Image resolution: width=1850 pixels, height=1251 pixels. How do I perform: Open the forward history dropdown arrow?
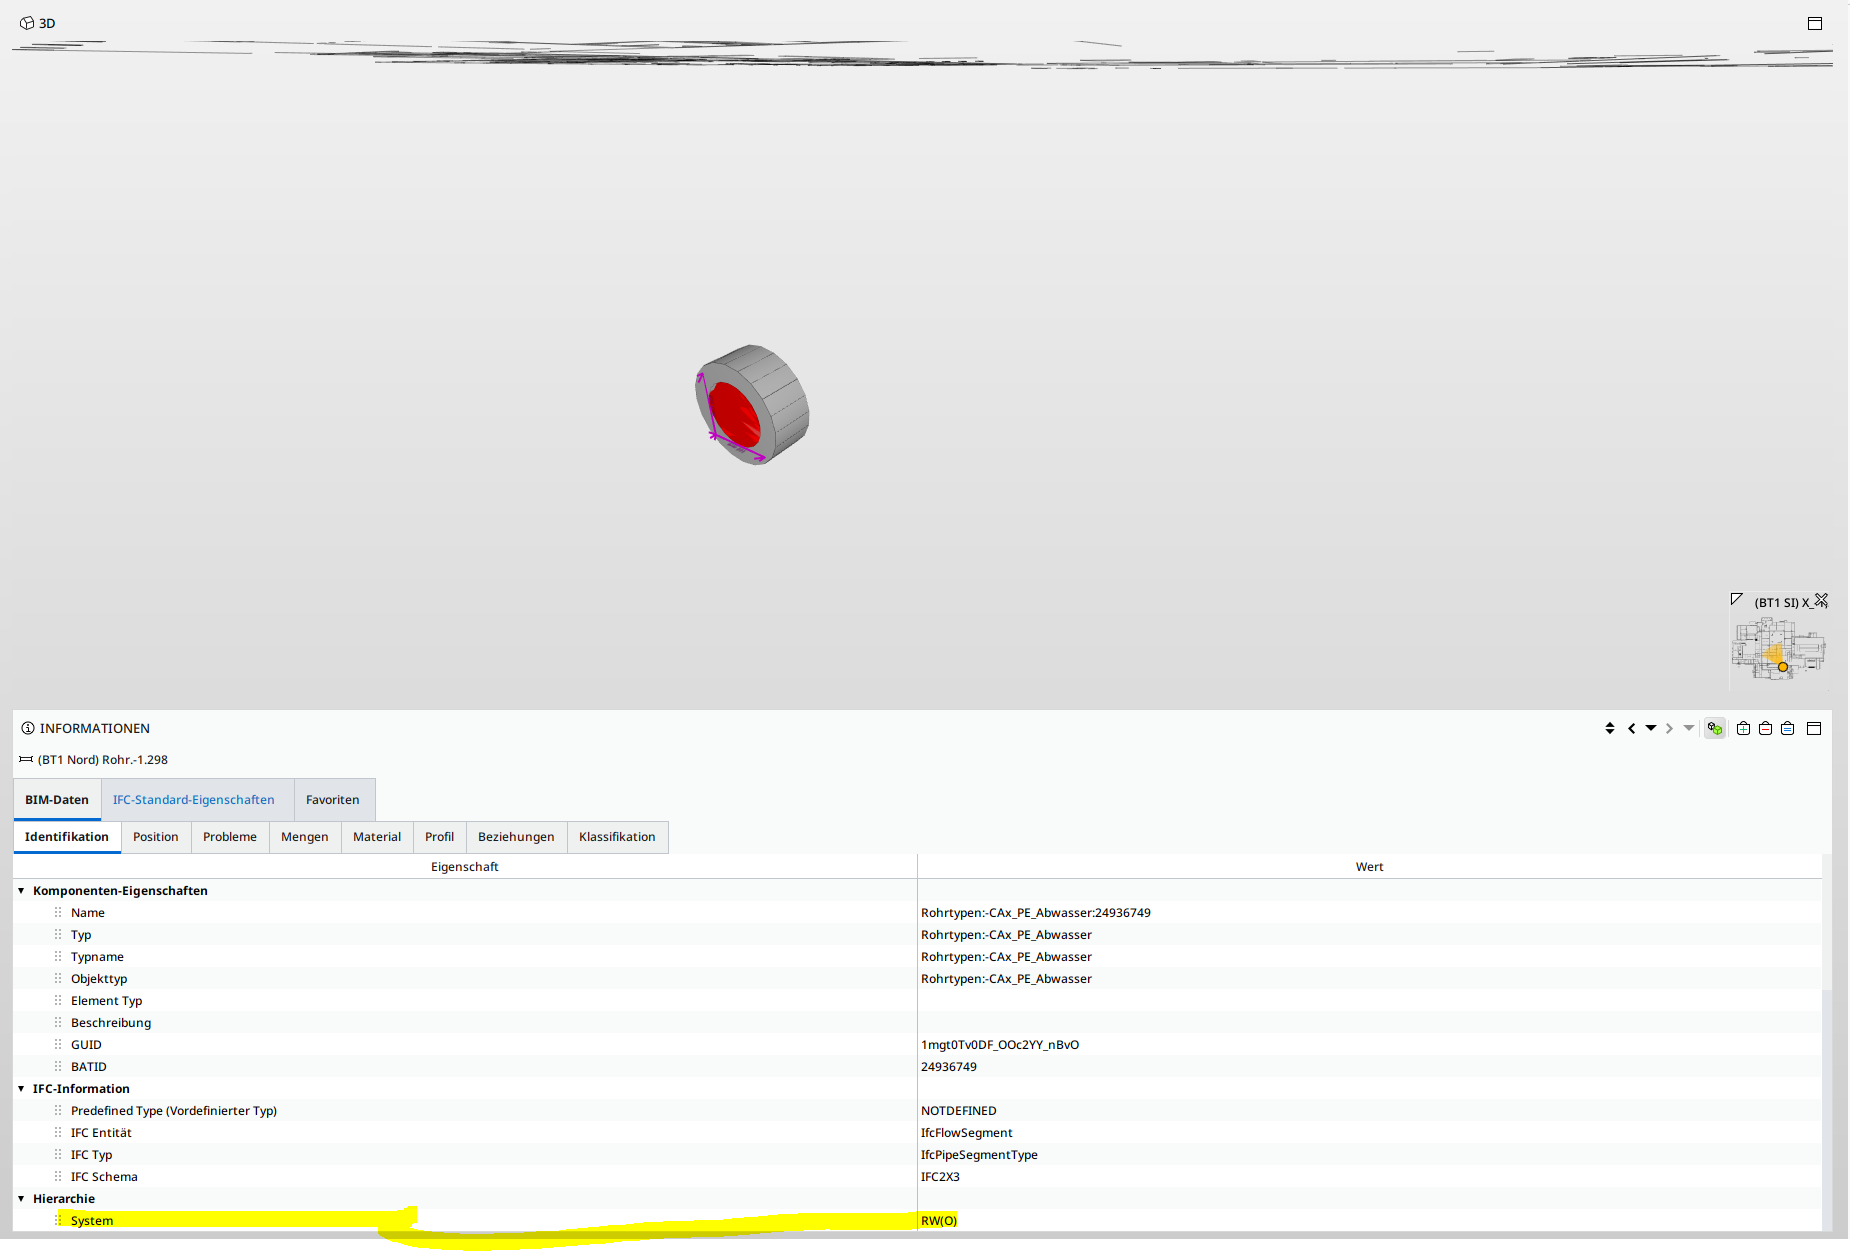click(x=1689, y=728)
